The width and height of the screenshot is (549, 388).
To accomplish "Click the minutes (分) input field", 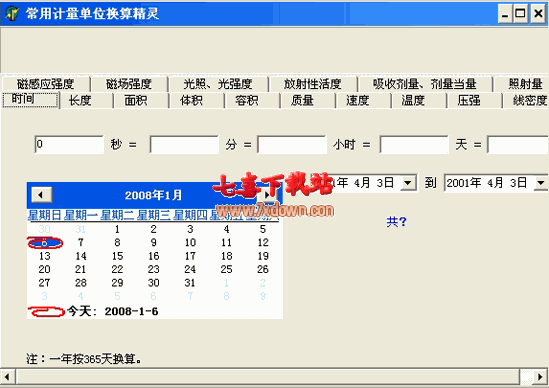I will pyautogui.click(x=184, y=144).
